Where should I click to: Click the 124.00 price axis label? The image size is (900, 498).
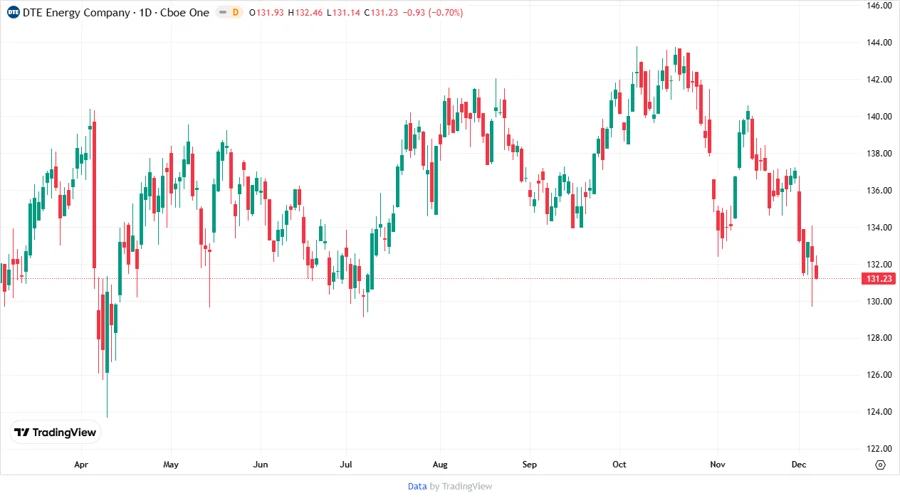click(879, 412)
